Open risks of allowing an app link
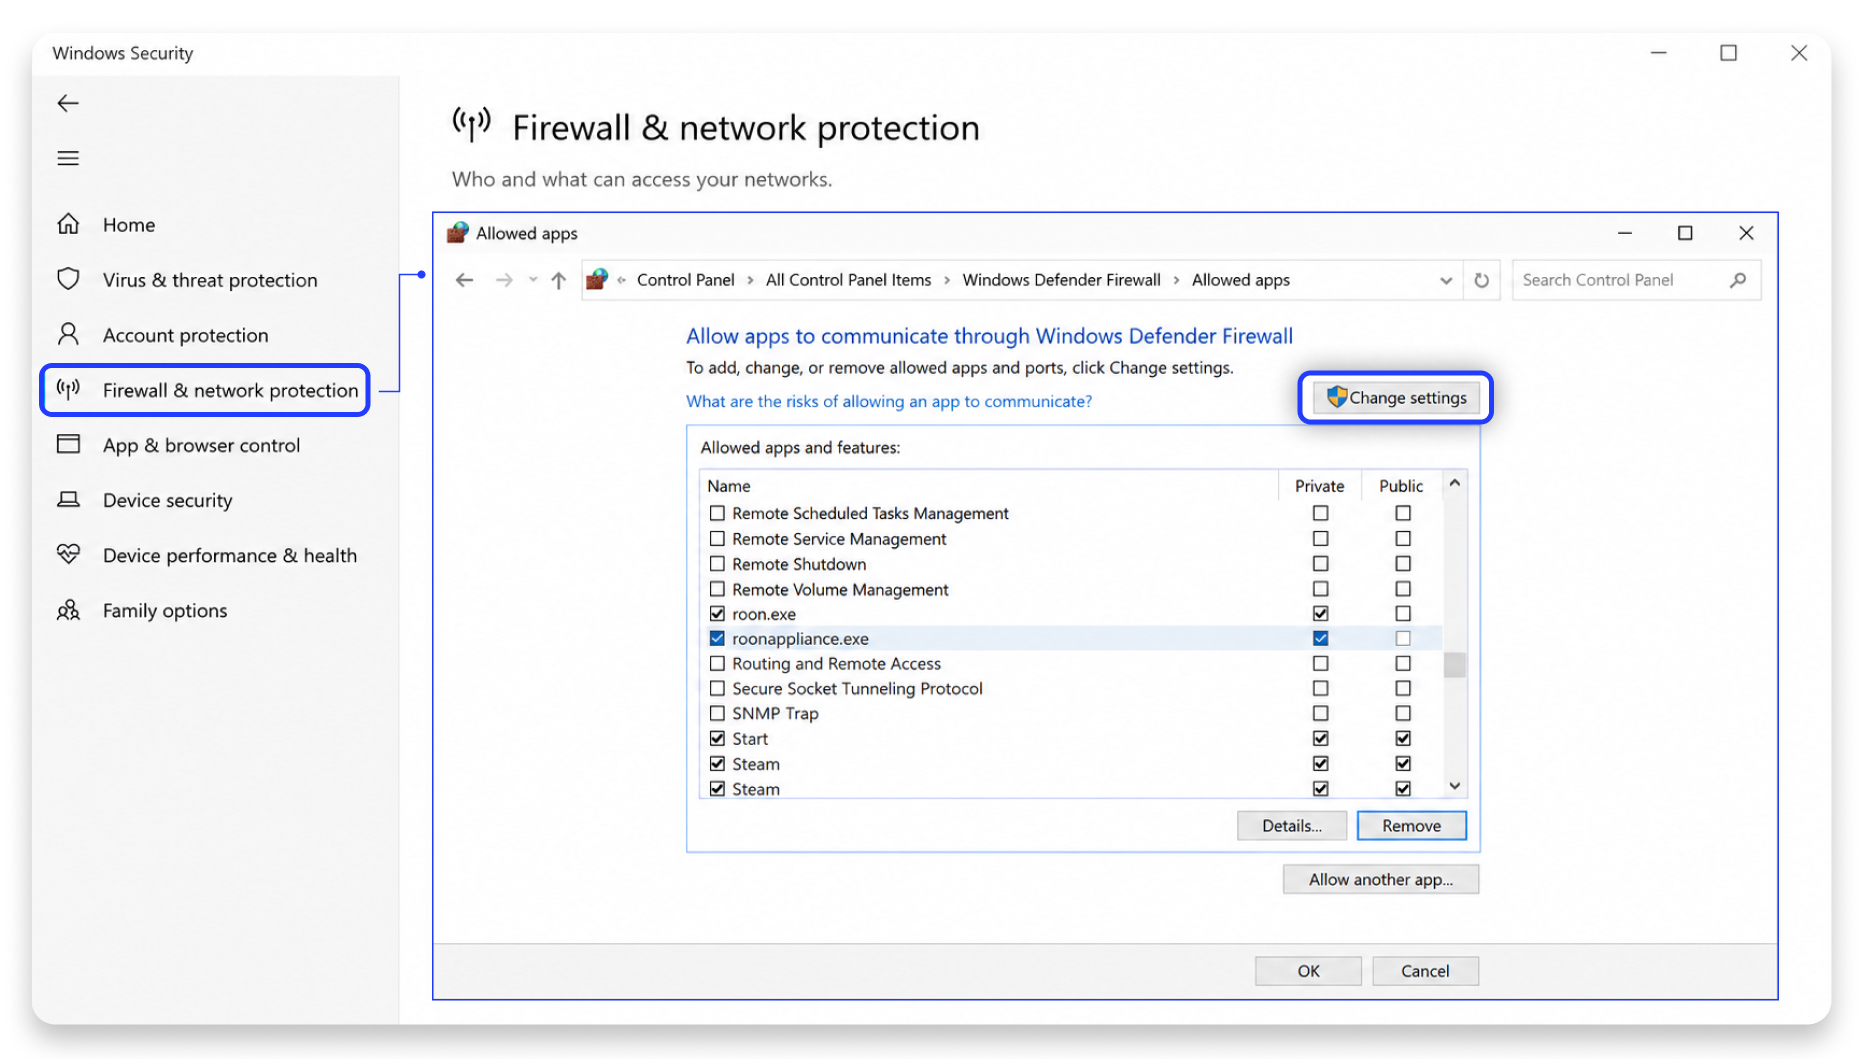1868x1059 pixels. click(x=889, y=401)
